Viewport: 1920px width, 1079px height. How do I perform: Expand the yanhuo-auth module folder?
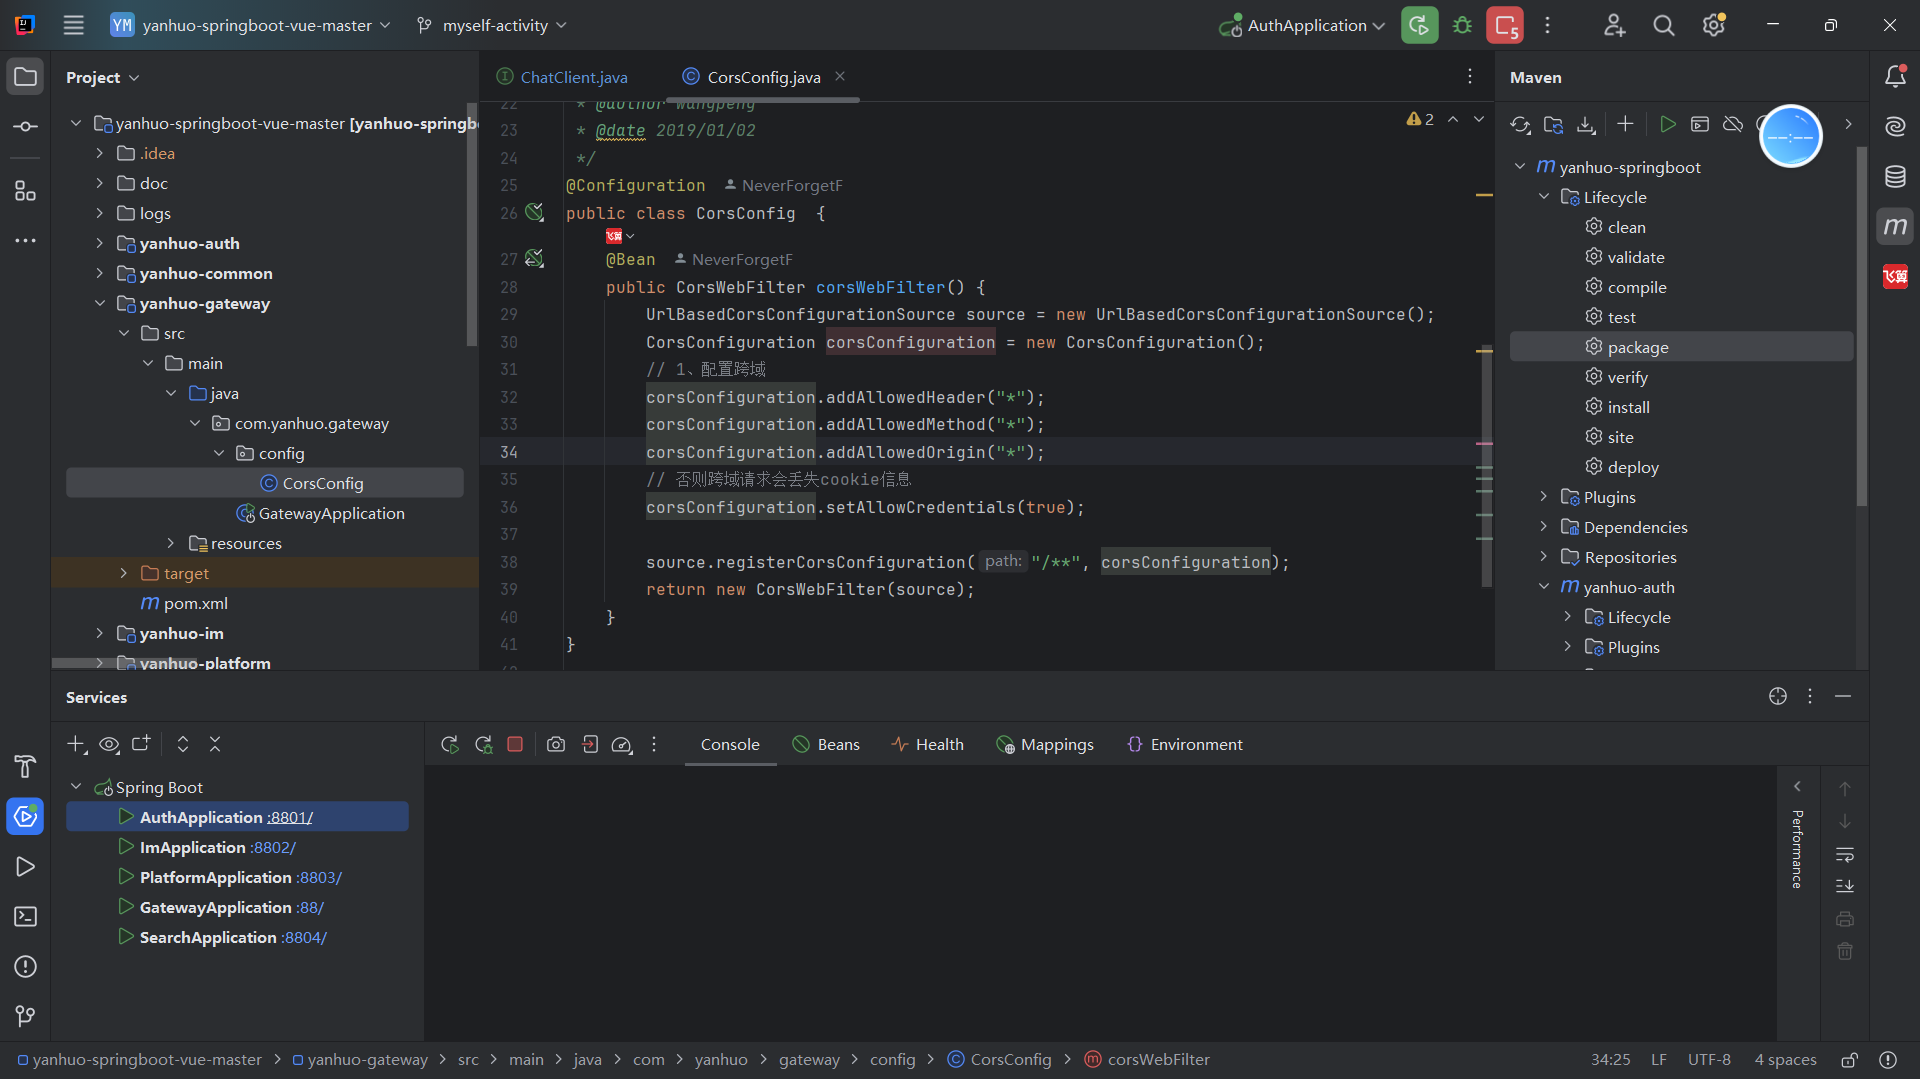point(99,243)
